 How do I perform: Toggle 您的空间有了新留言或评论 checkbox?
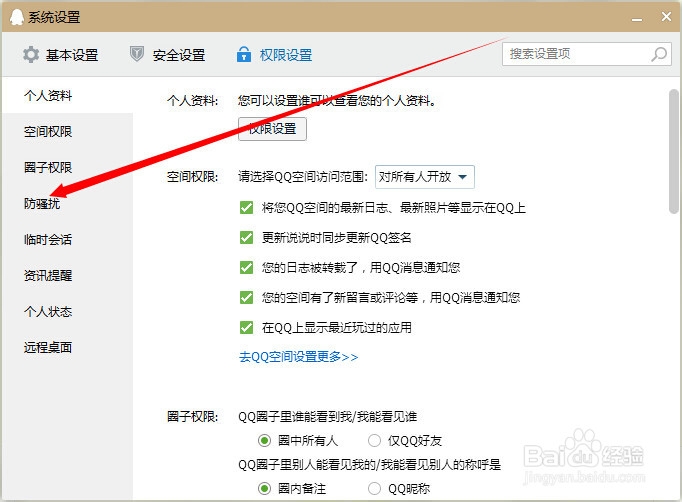(x=246, y=298)
